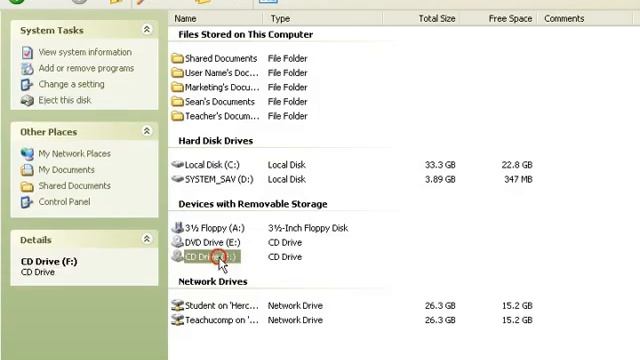This screenshot has width=640, height=360.
Task: Select SYSTEM_SAV (D:) drive icon
Action: [x=177, y=179]
